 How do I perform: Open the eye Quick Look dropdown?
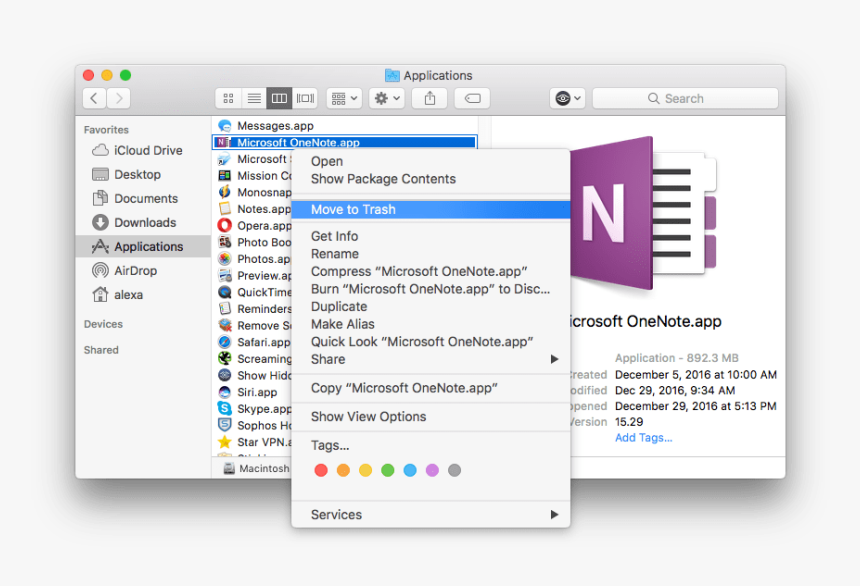(x=568, y=98)
